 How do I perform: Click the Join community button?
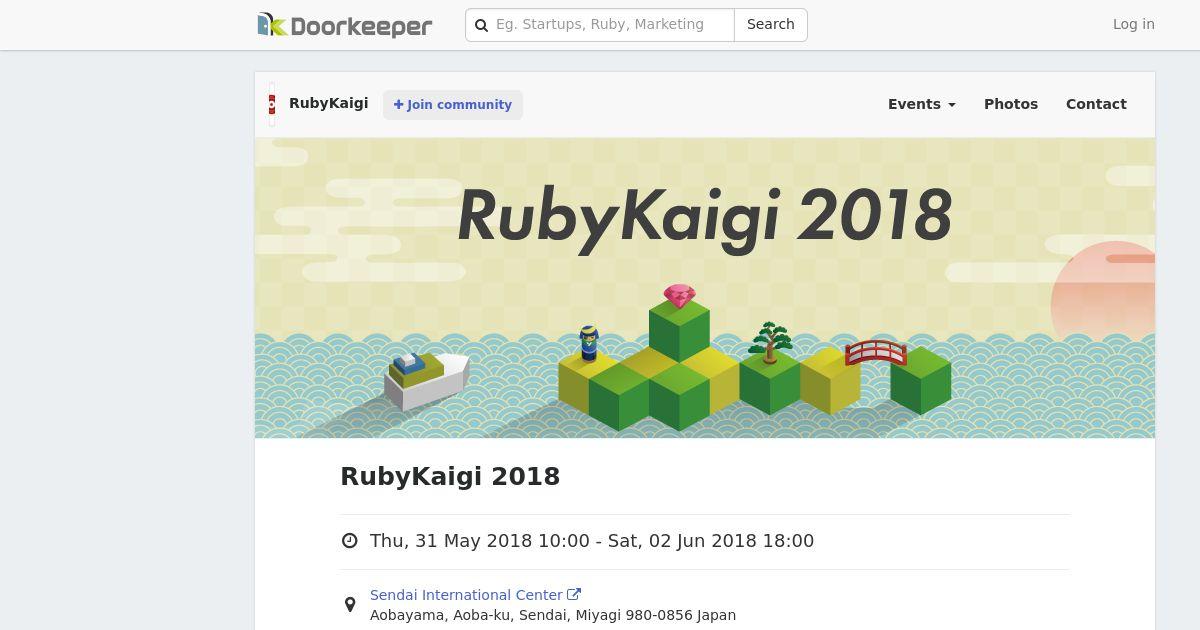pyautogui.click(x=453, y=105)
